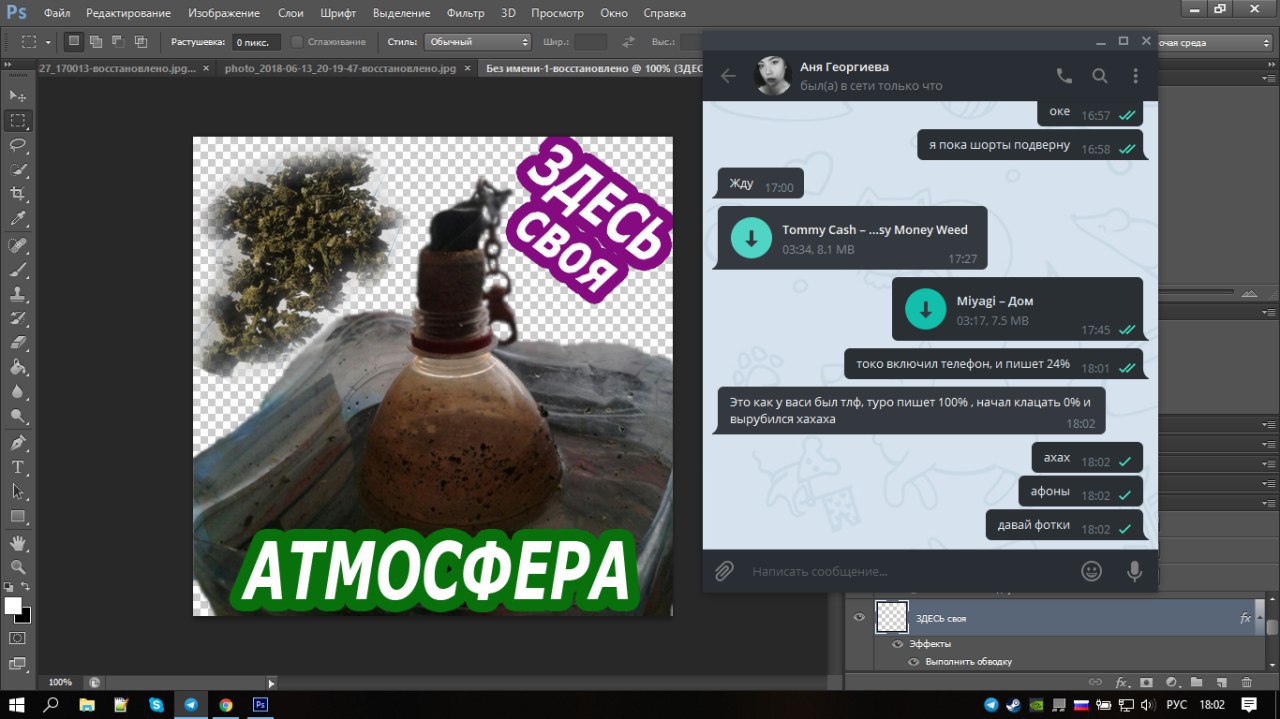Select the Move tool
The height and width of the screenshot is (719, 1280).
(18, 95)
